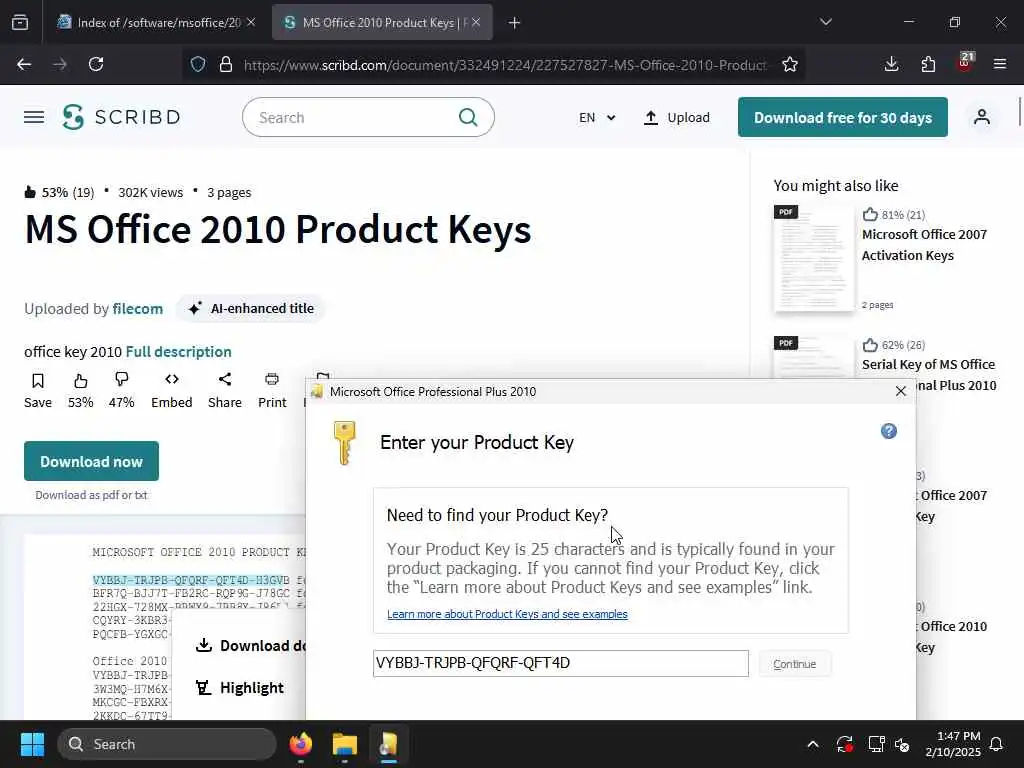Click the Download now button
The height and width of the screenshot is (768, 1024).
click(x=91, y=461)
